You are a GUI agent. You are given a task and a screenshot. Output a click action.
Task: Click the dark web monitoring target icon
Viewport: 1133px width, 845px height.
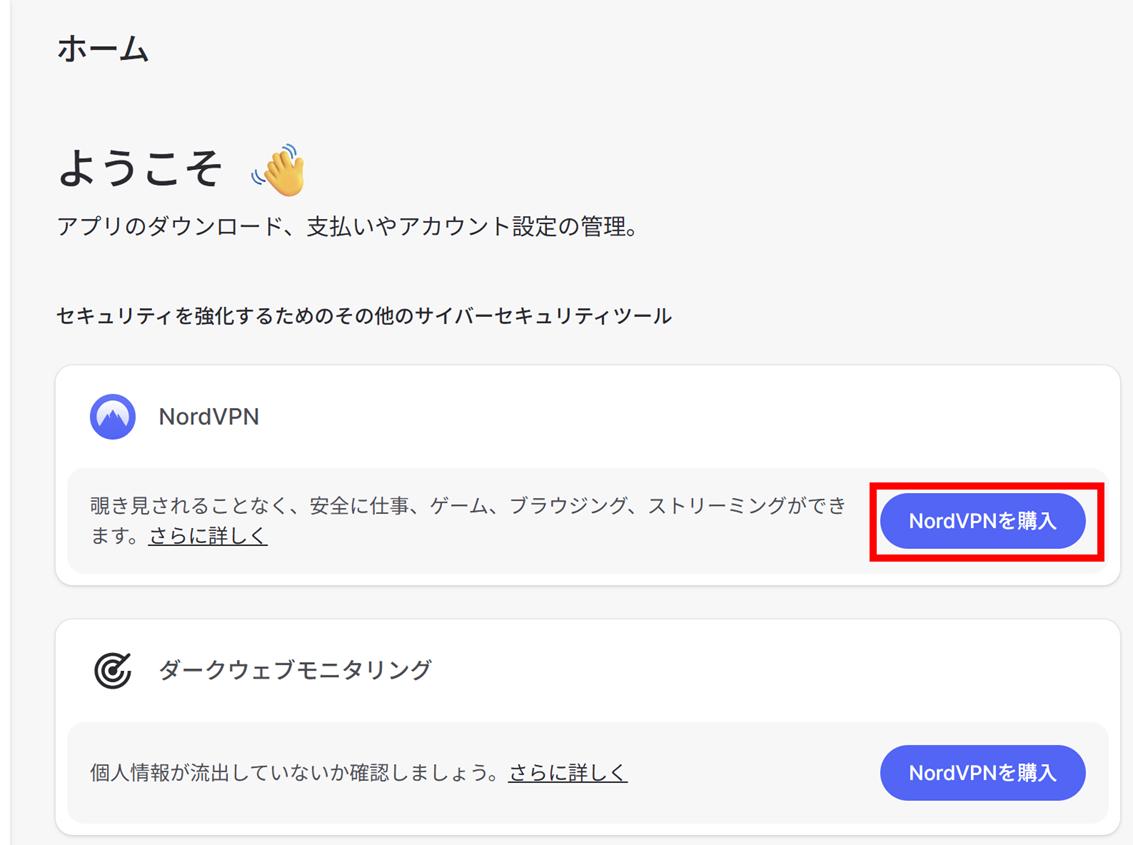coord(113,670)
